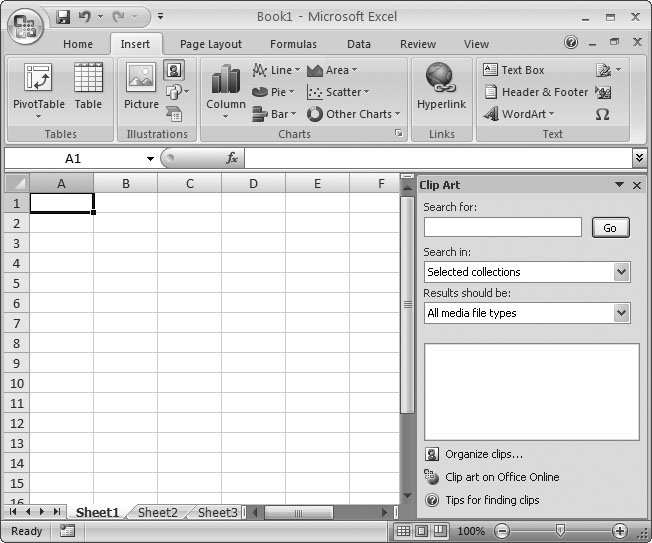
Task: Open the Bar chart dropdown
Action: tap(274, 114)
